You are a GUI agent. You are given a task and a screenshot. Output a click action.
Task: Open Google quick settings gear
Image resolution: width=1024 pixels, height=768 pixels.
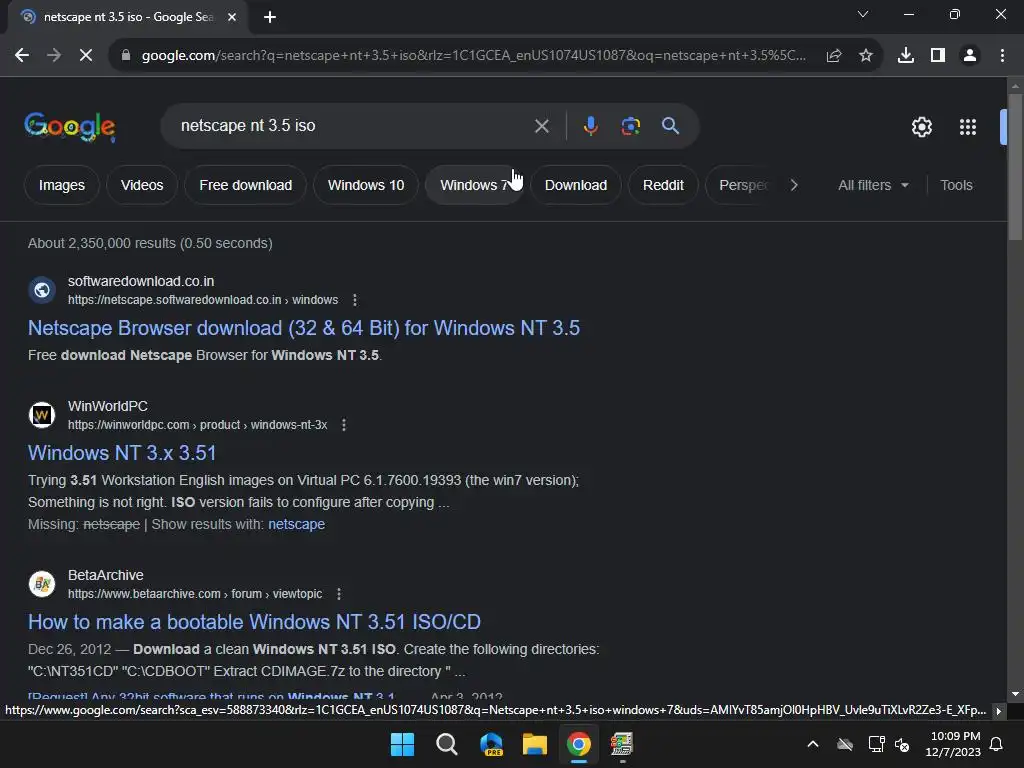[x=921, y=127]
